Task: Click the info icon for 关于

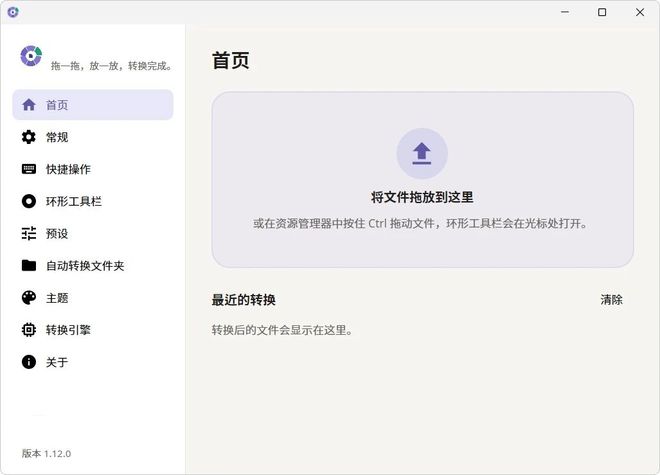Action: click(x=29, y=362)
